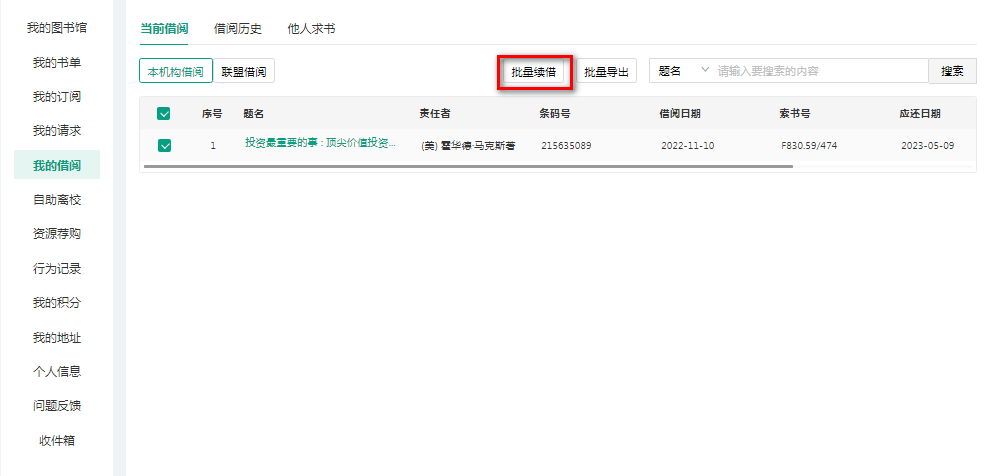Screen dimensions: 984x476
Task: Toggle the select-all header checkbox
Action: (164, 114)
